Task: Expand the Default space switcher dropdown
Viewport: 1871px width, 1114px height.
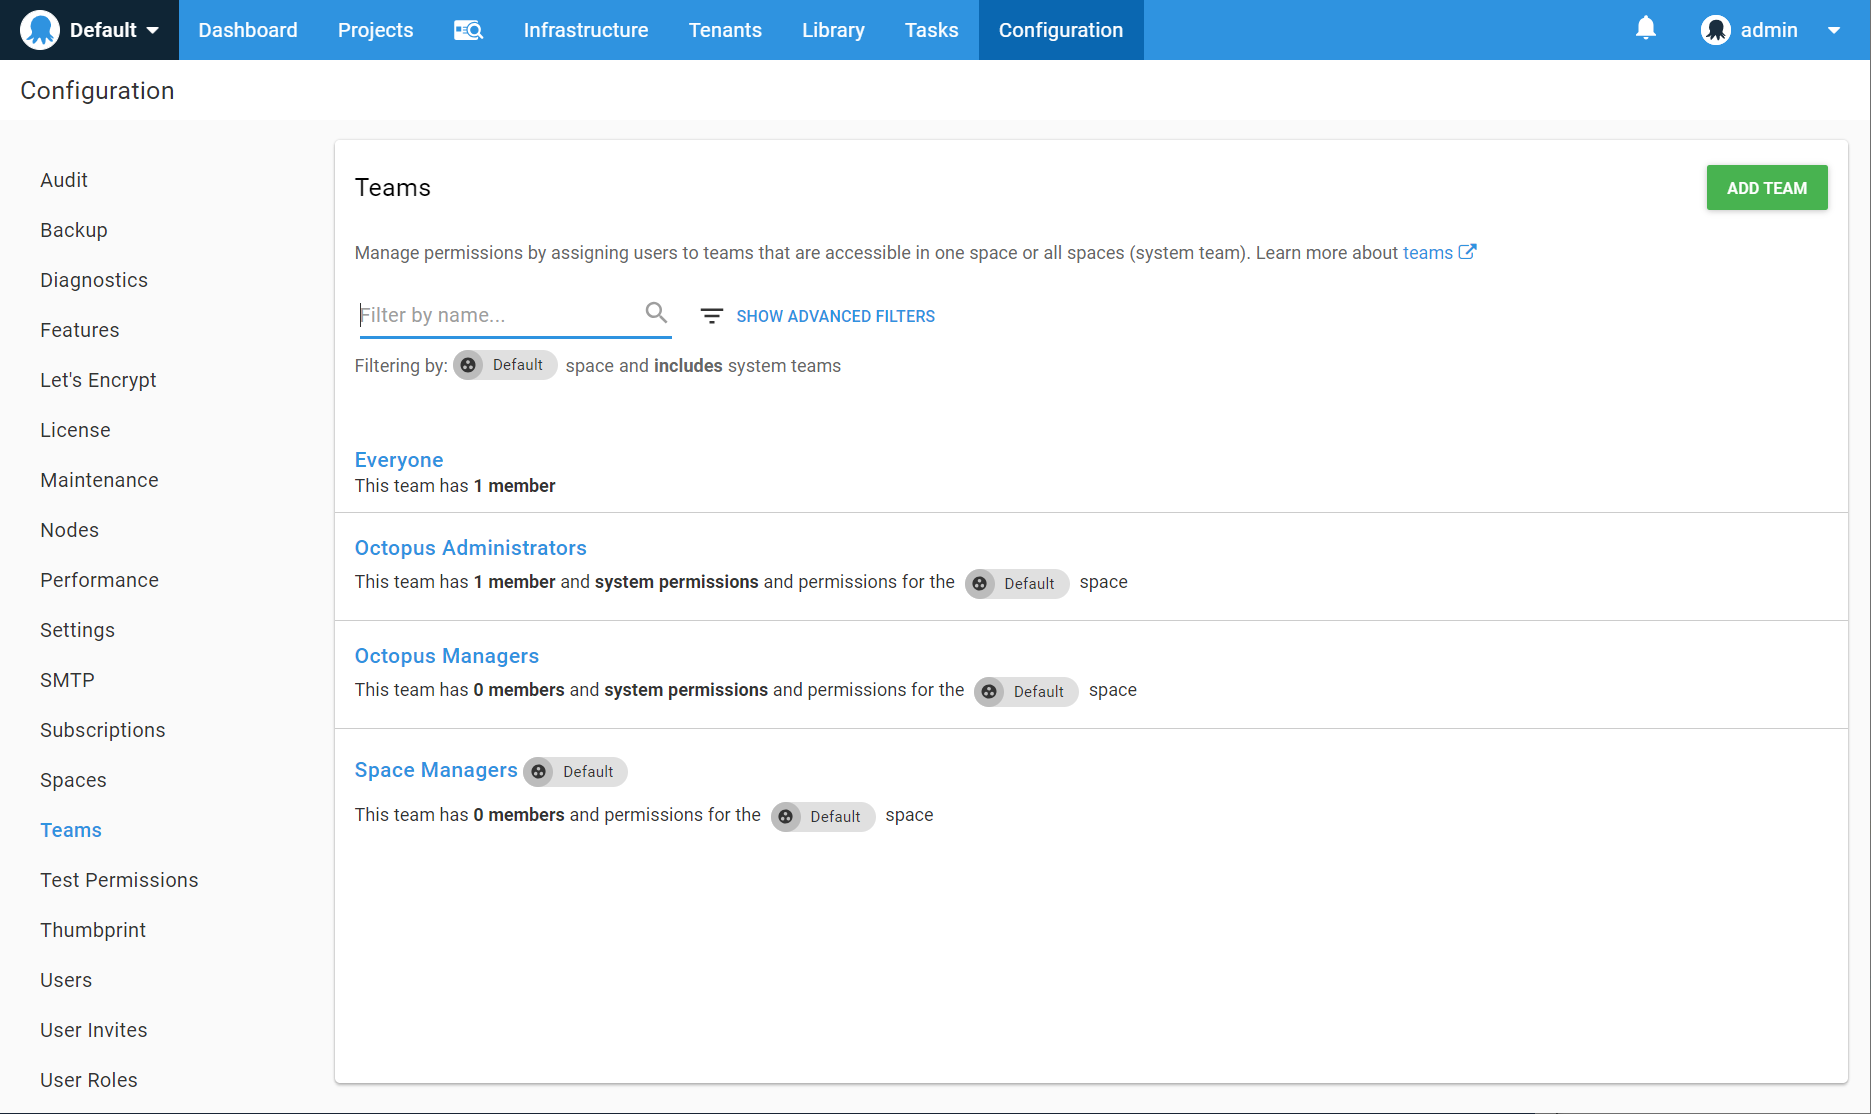Action: pos(152,30)
